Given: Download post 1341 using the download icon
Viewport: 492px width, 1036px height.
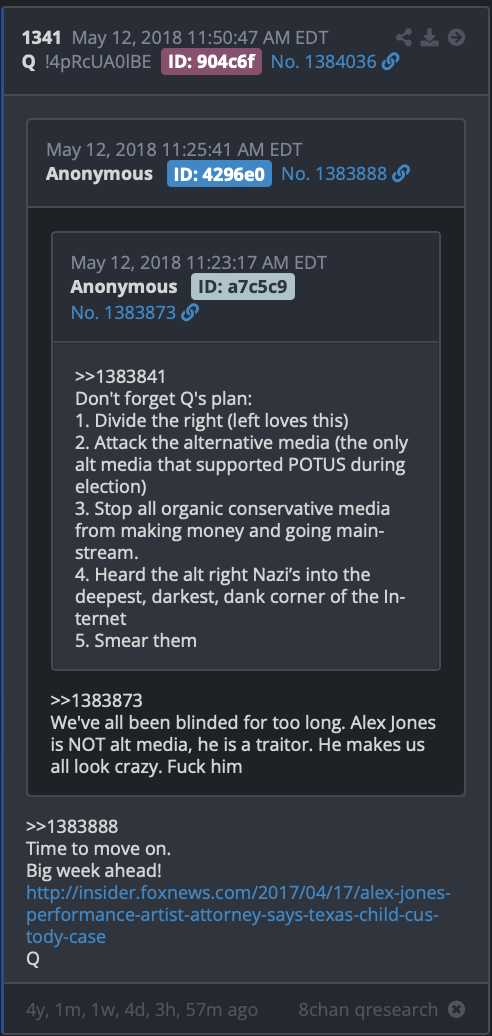Looking at the screenshot, I should click(x=429, y=38).
